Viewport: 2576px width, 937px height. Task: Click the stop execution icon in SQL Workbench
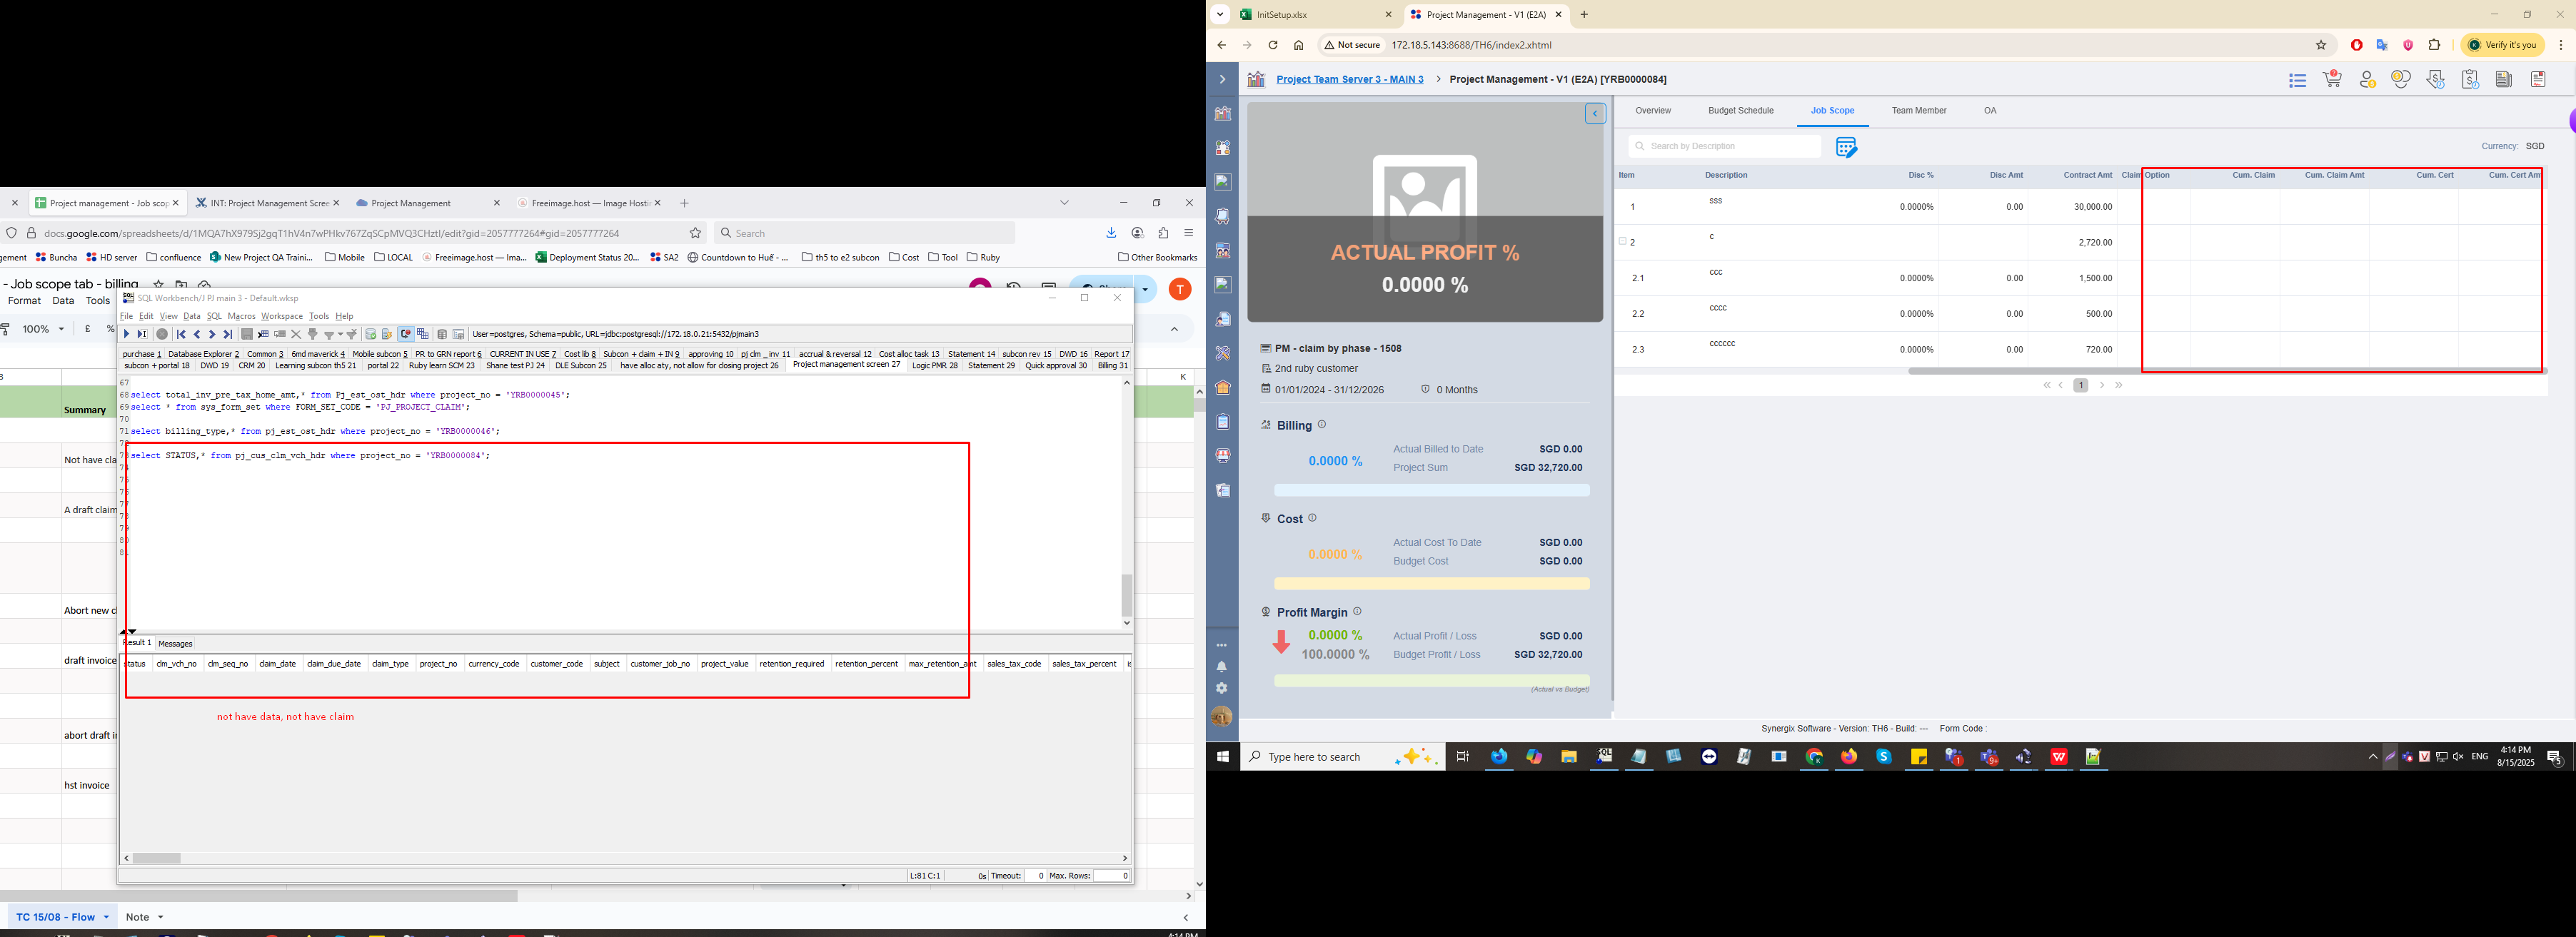(x=162, y=334)
